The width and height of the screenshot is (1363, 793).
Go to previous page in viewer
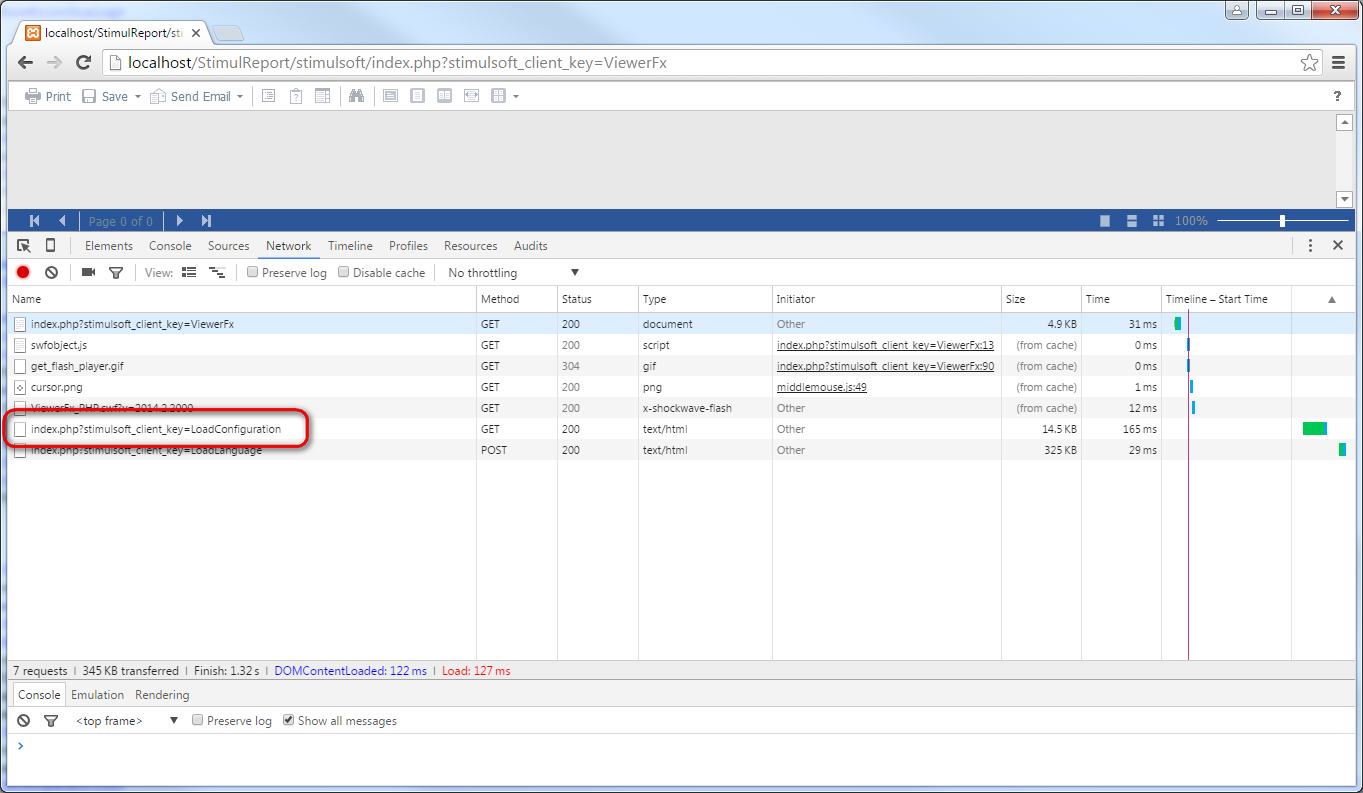point(62,221)
